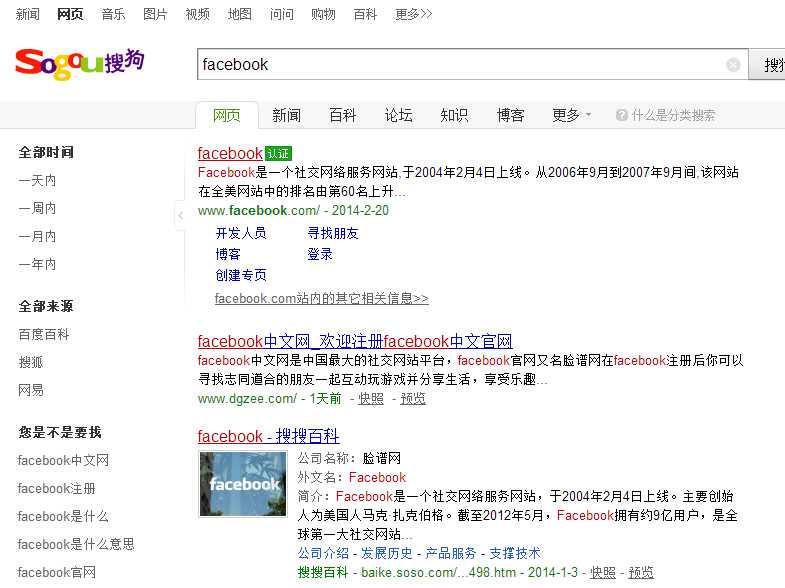The height and width of the screenshot is (588, 785).
Task: Click the 搜搜百科 source label in the last result
Action: pyautogui.click(x=323, y=572)
